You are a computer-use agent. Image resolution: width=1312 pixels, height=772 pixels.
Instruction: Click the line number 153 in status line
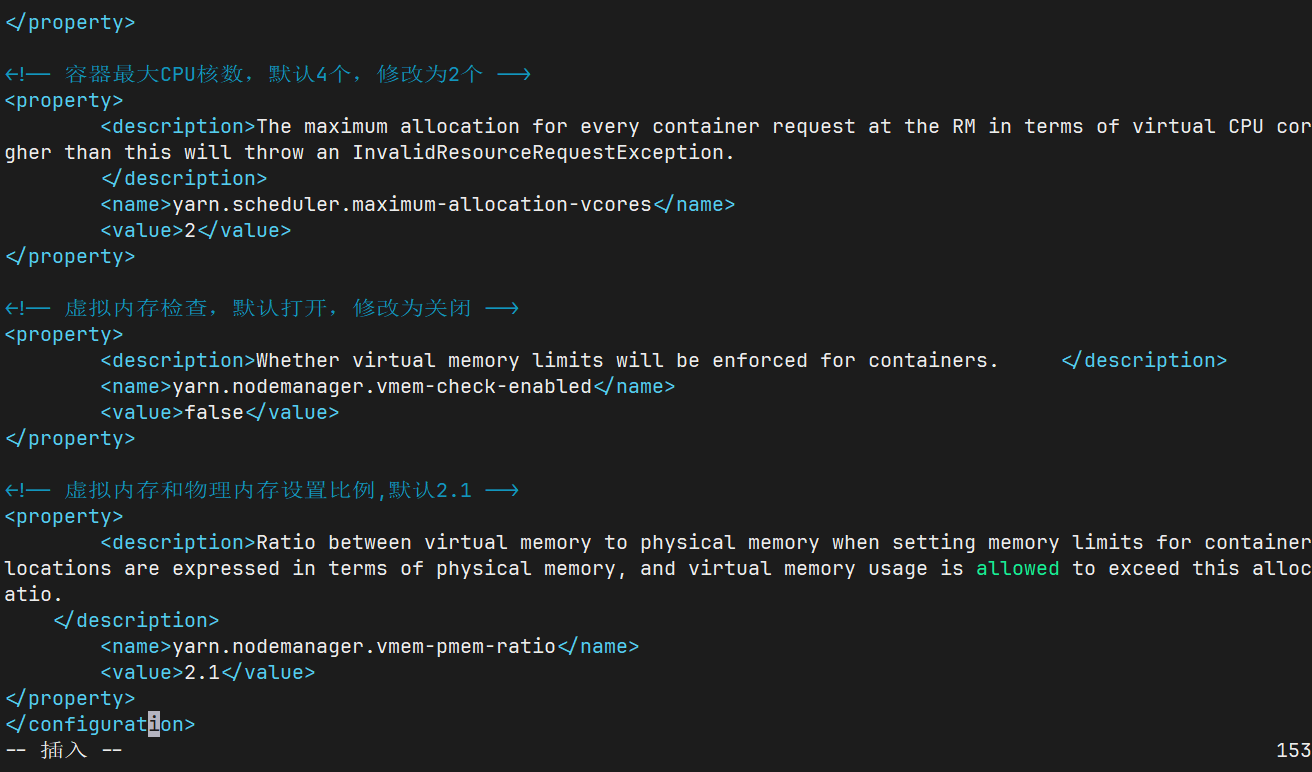(x=1293, y=750)
